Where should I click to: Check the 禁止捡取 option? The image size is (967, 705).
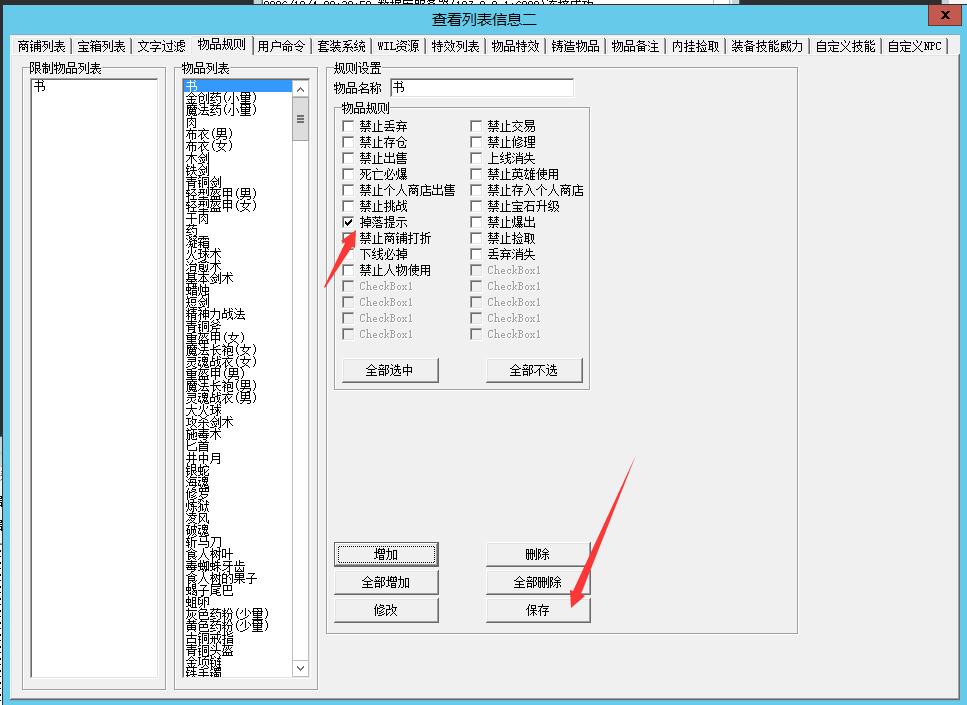[476, 238]
